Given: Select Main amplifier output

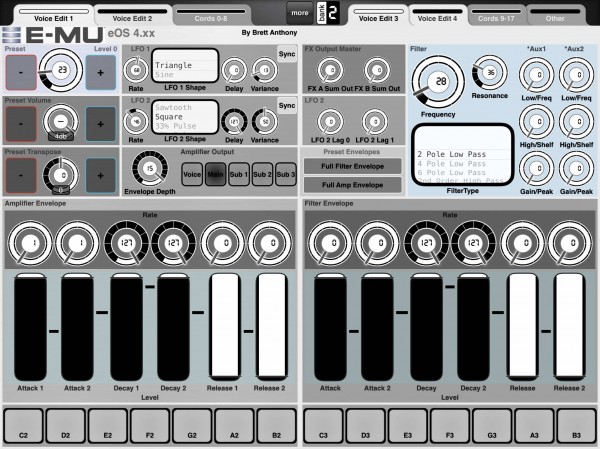Looking at the screenshot, I should point(215,174).
